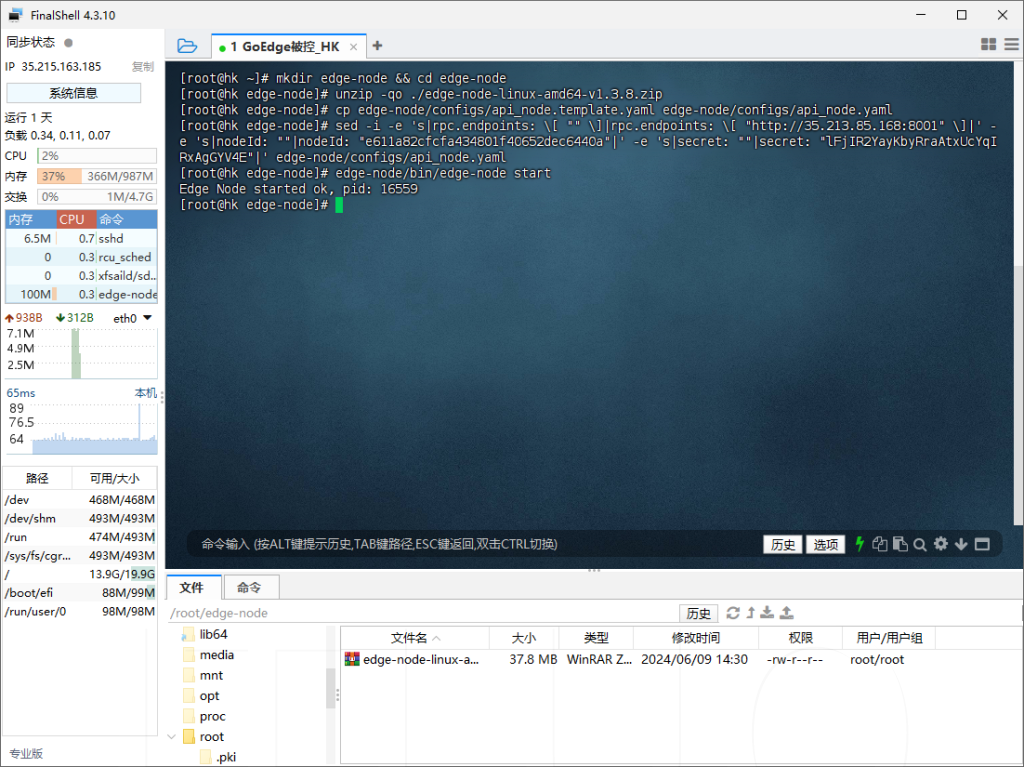Click the 系统信息 button
This screenshot has width=1024, height=767.
pos(73,93)
